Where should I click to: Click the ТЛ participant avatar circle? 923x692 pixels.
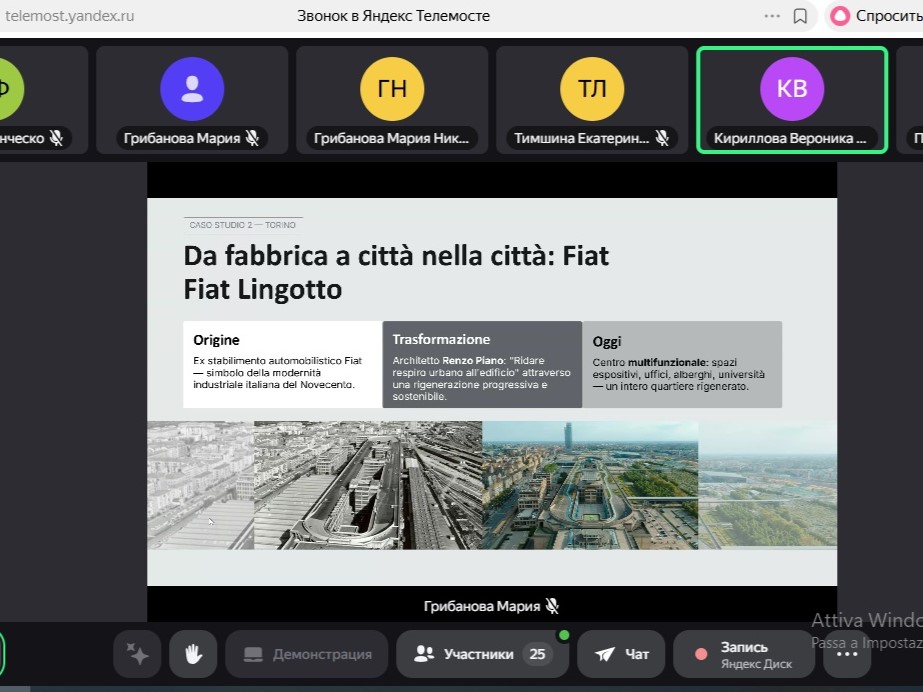point(592,89)
